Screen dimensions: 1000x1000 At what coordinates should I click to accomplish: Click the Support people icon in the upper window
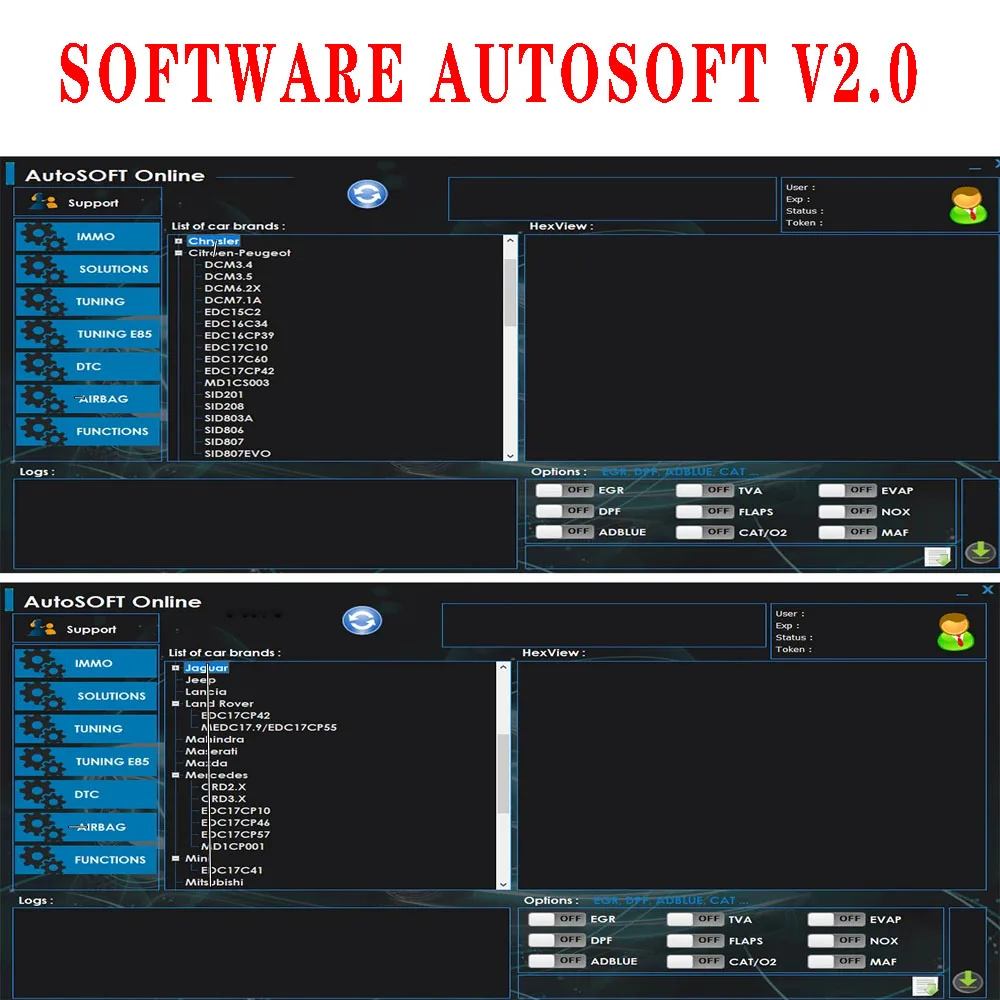tap(43, 202)
